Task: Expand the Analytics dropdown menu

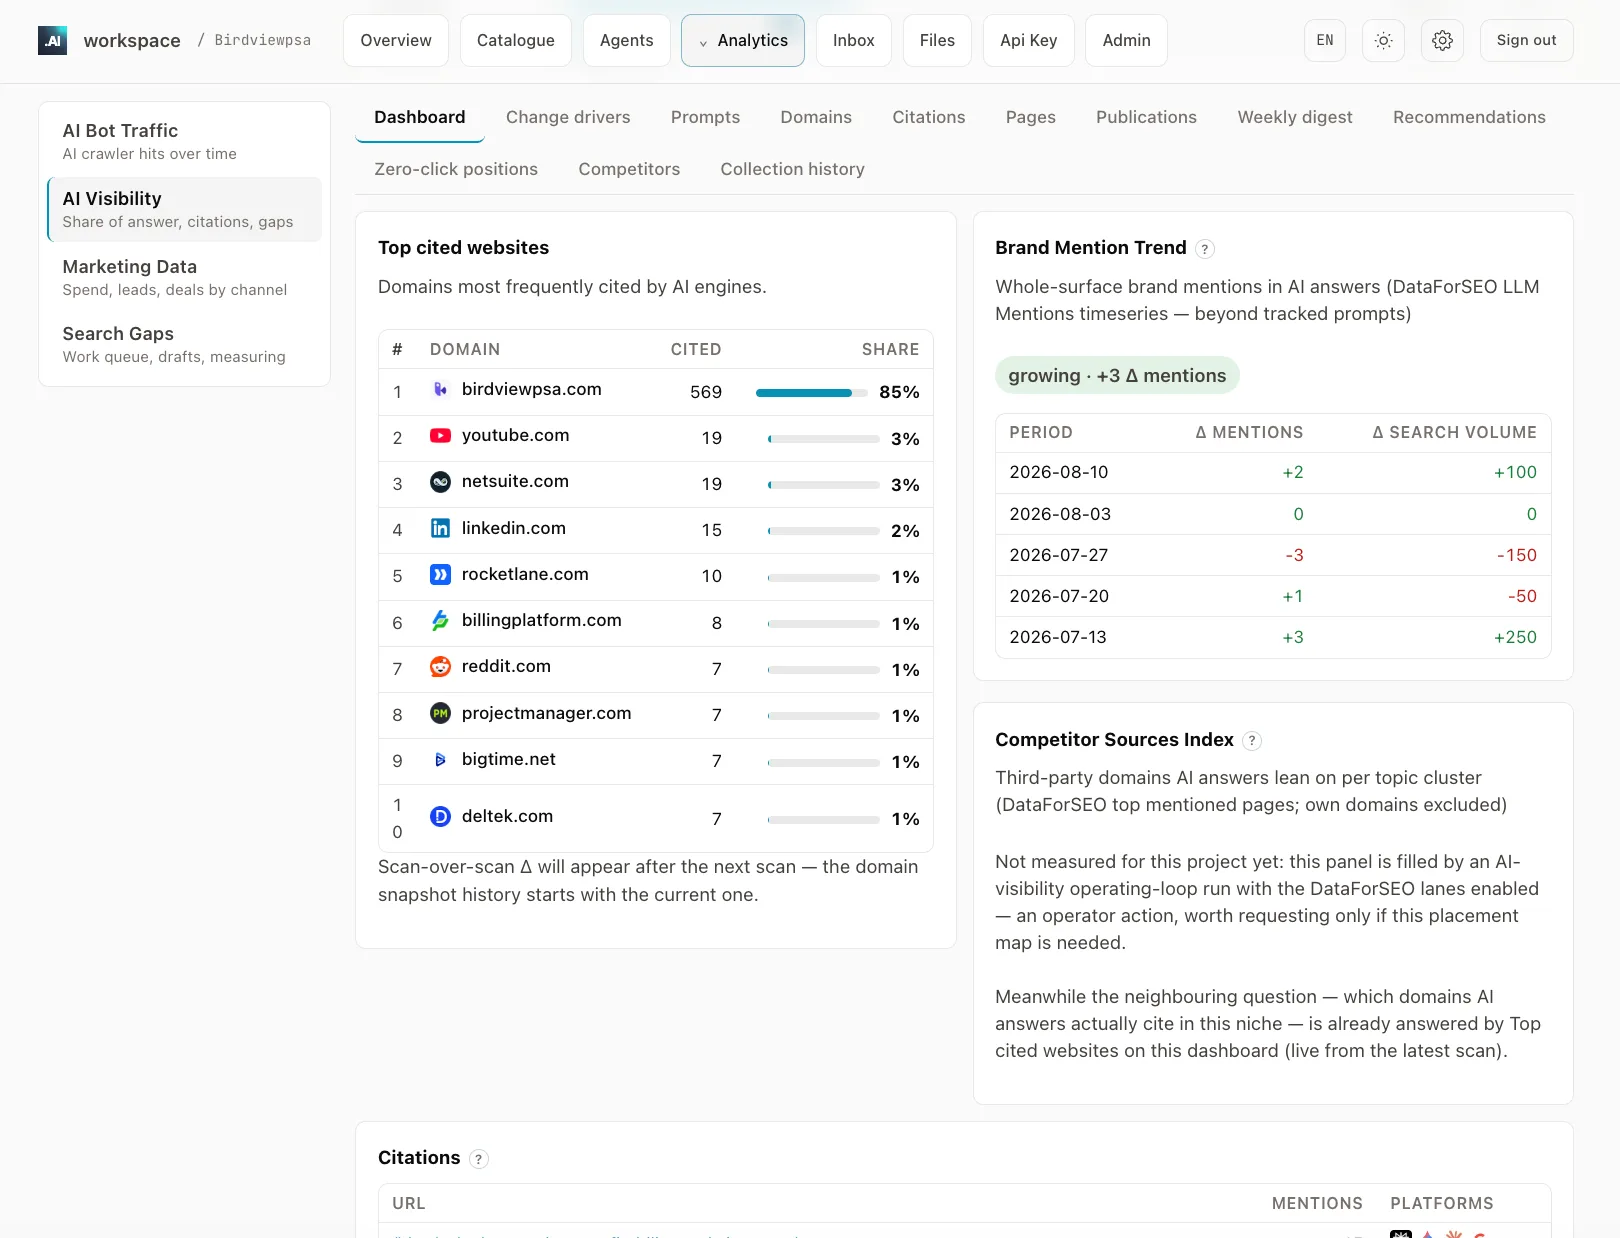Action: pyautogui.click(x=743, y=40)
